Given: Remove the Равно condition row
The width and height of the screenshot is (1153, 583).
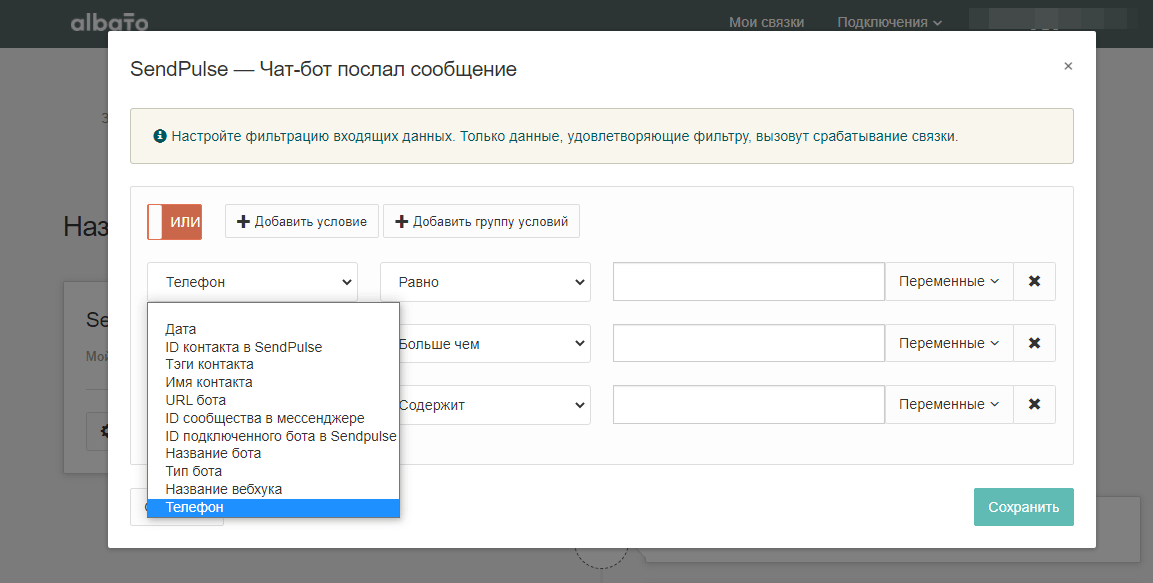Looking at the screenshot, I should [x=1034, y=282].
